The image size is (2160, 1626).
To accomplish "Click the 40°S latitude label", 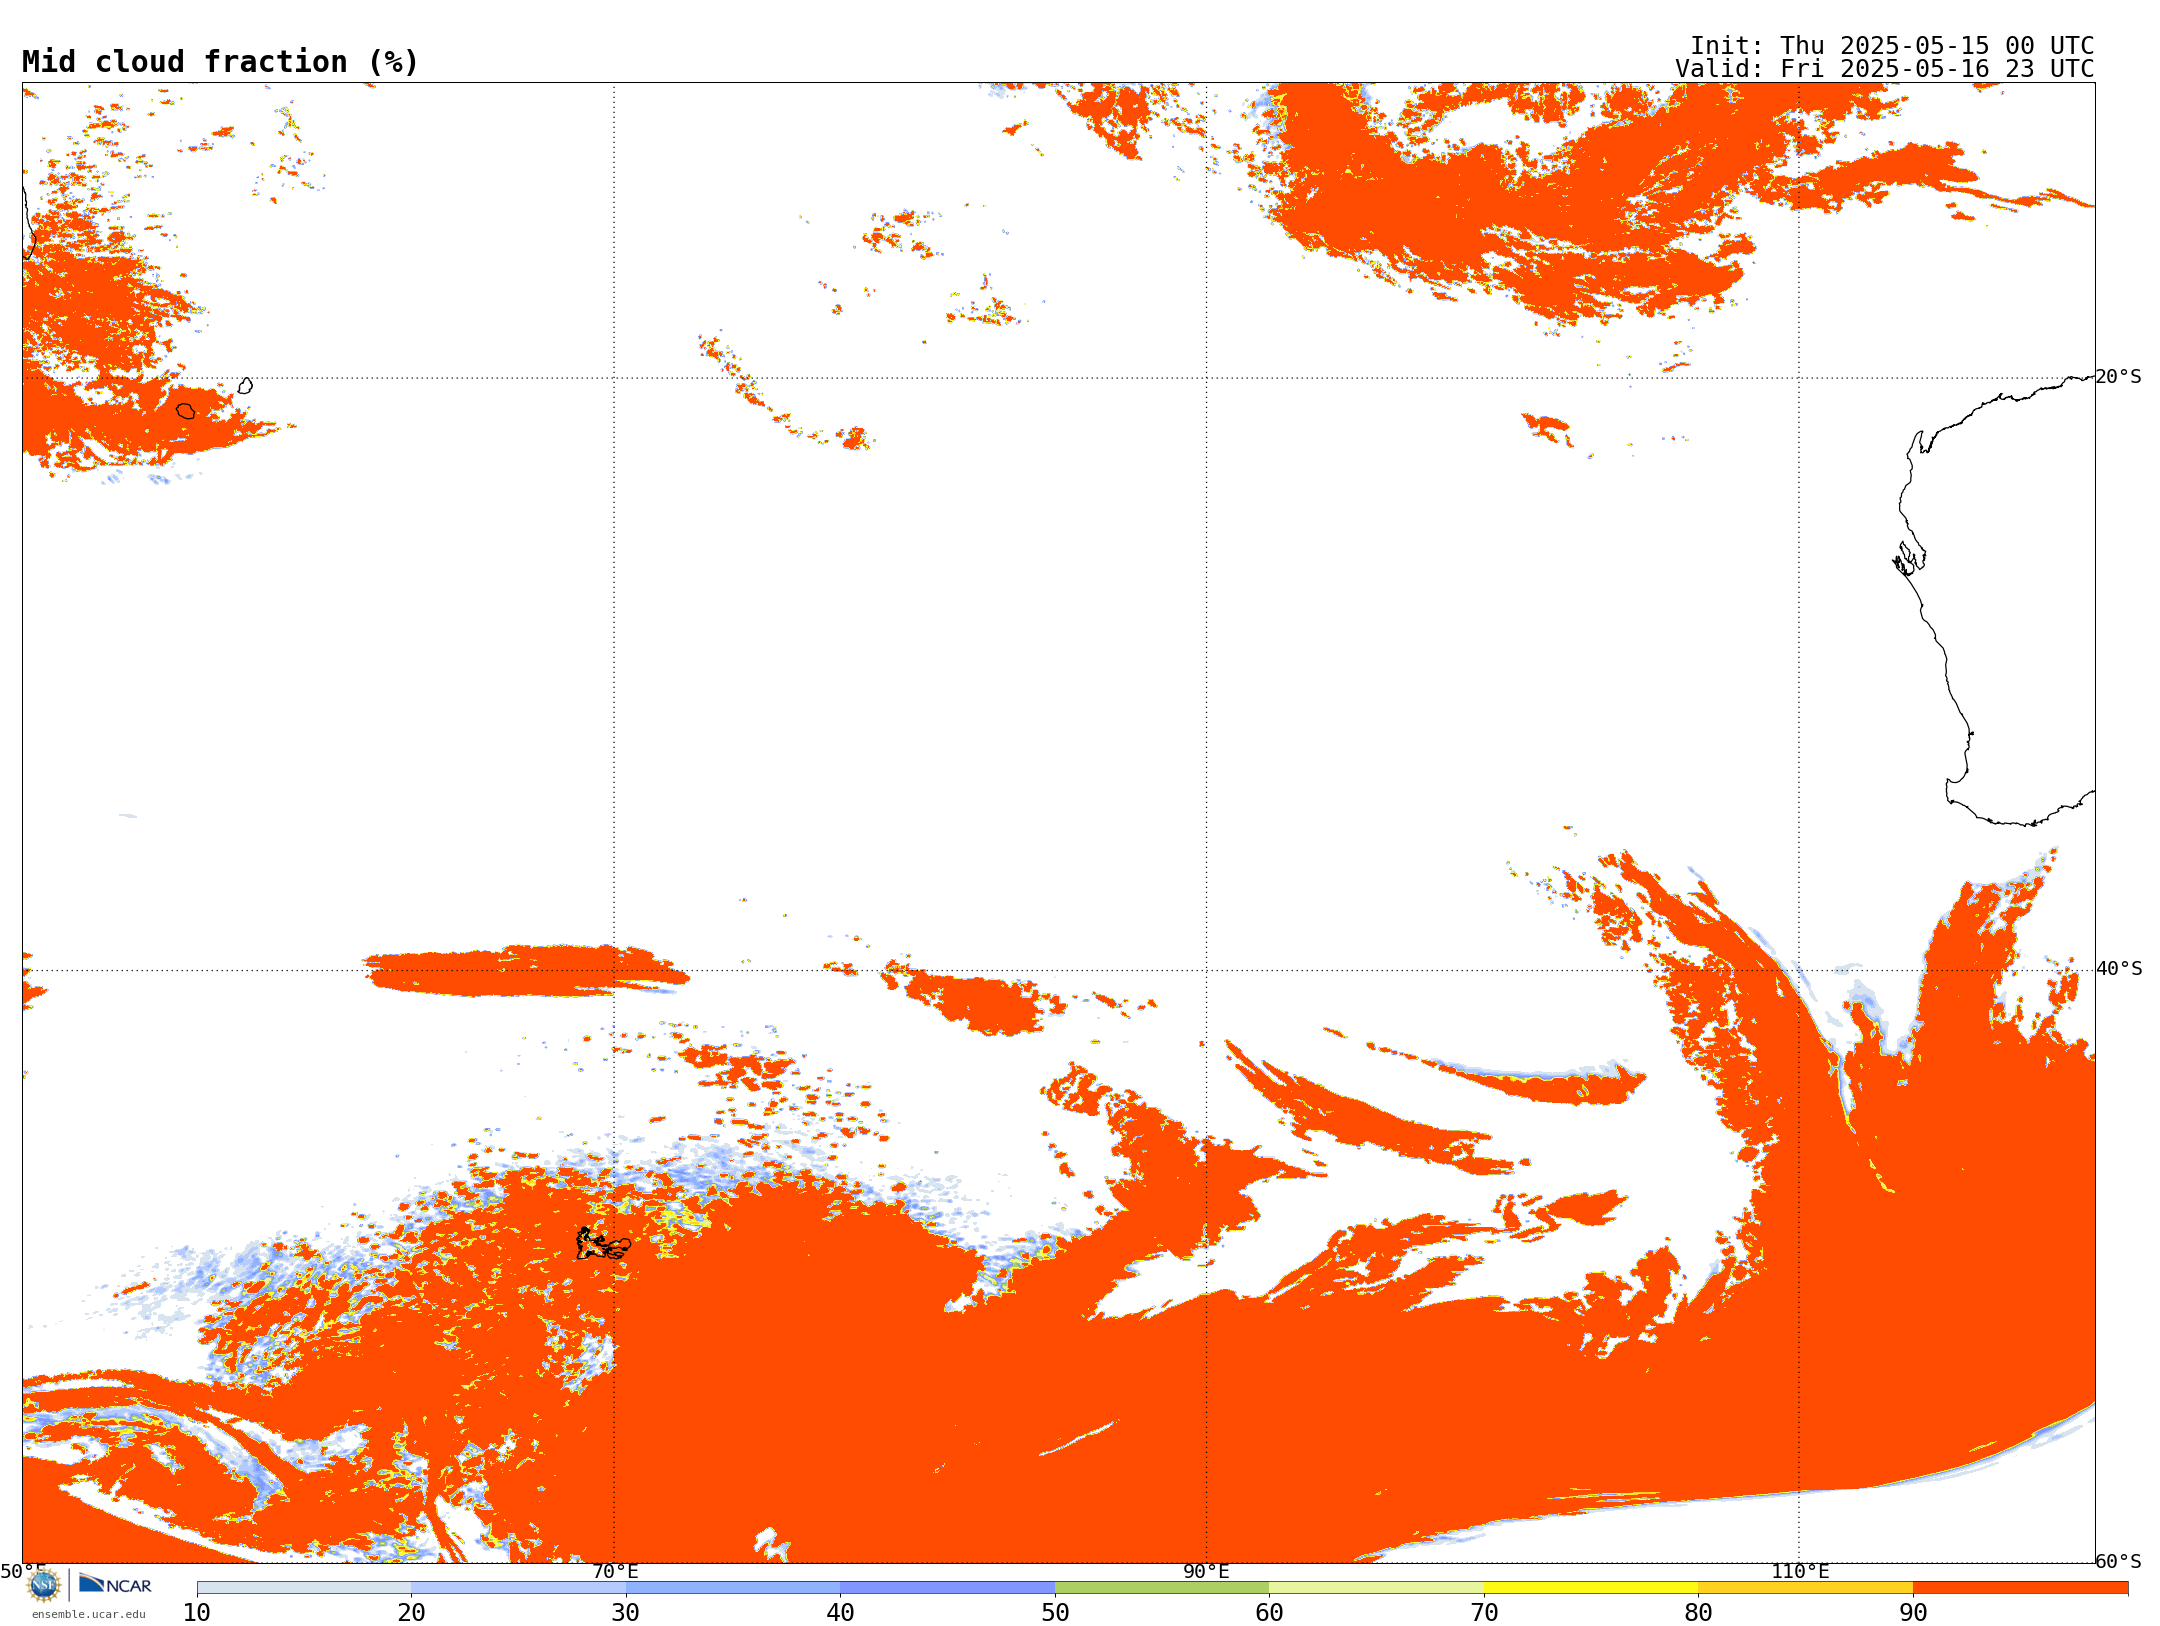I will pos(2119,969).
